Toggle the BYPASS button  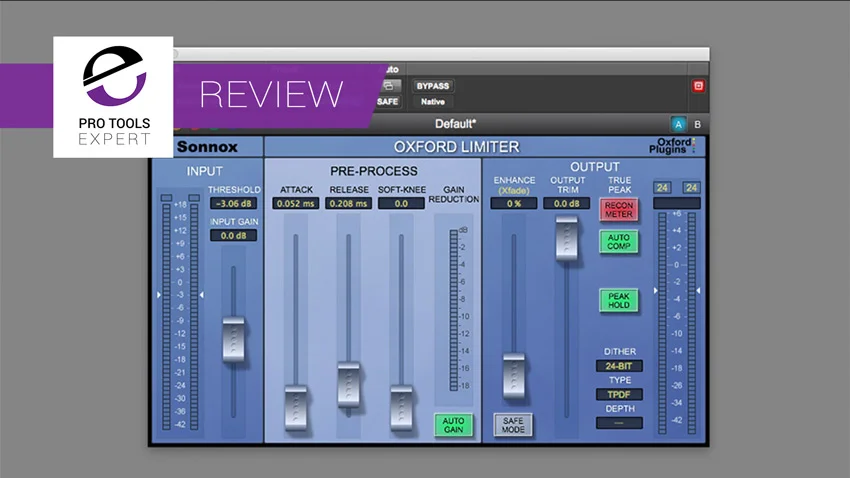pos(433,86)
